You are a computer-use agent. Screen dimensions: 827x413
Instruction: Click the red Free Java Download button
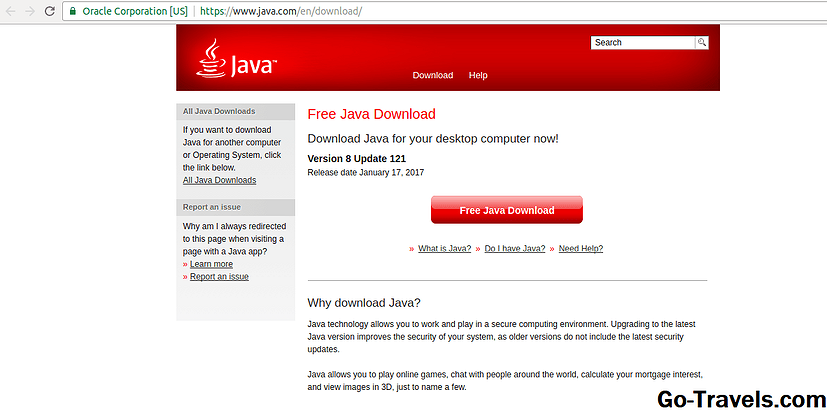coord(507,210)
